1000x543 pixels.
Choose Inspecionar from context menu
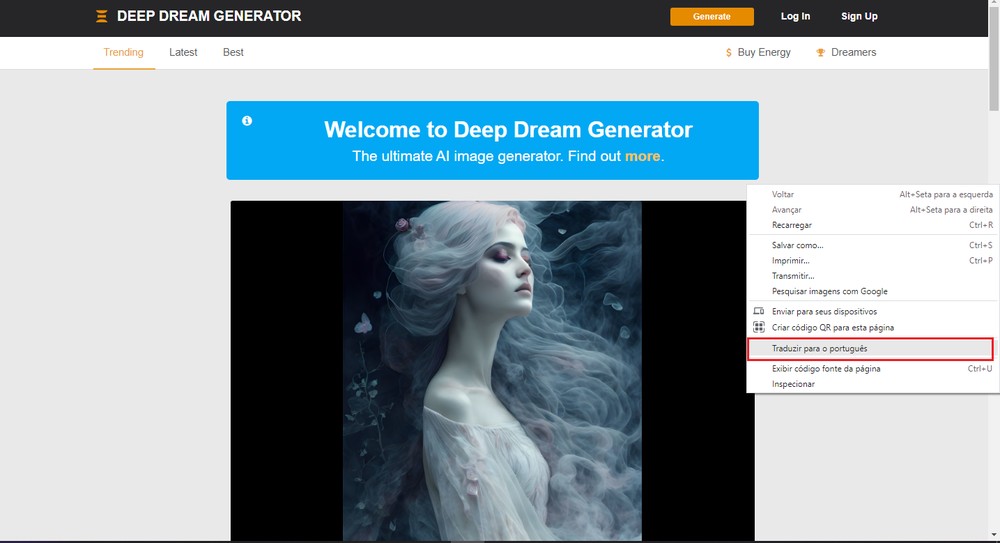coord(873,384)
